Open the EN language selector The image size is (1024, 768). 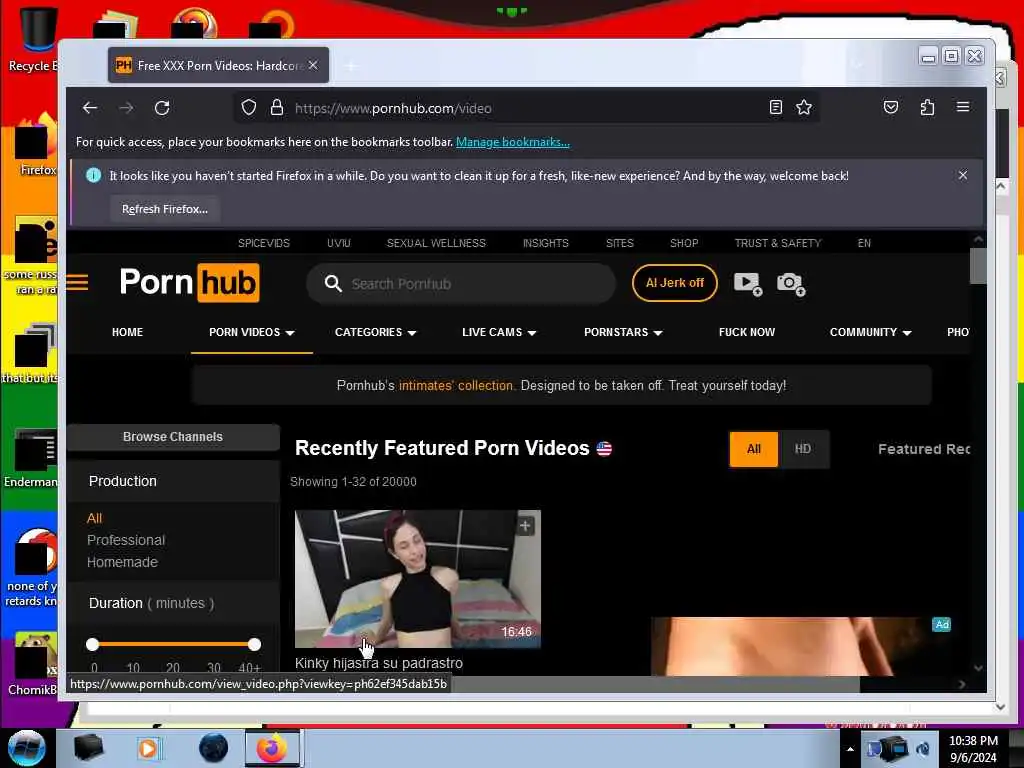click(864, 243)
